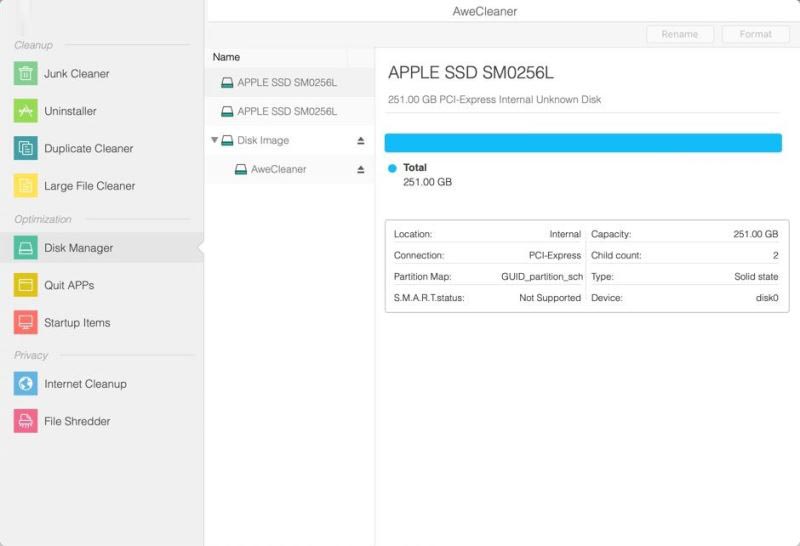Click '251.00 GB PCI-Express Internal Unknown Disk' subtitle
Image resolution: width=800 pixels, height=546 pixels.
[494, 100]
